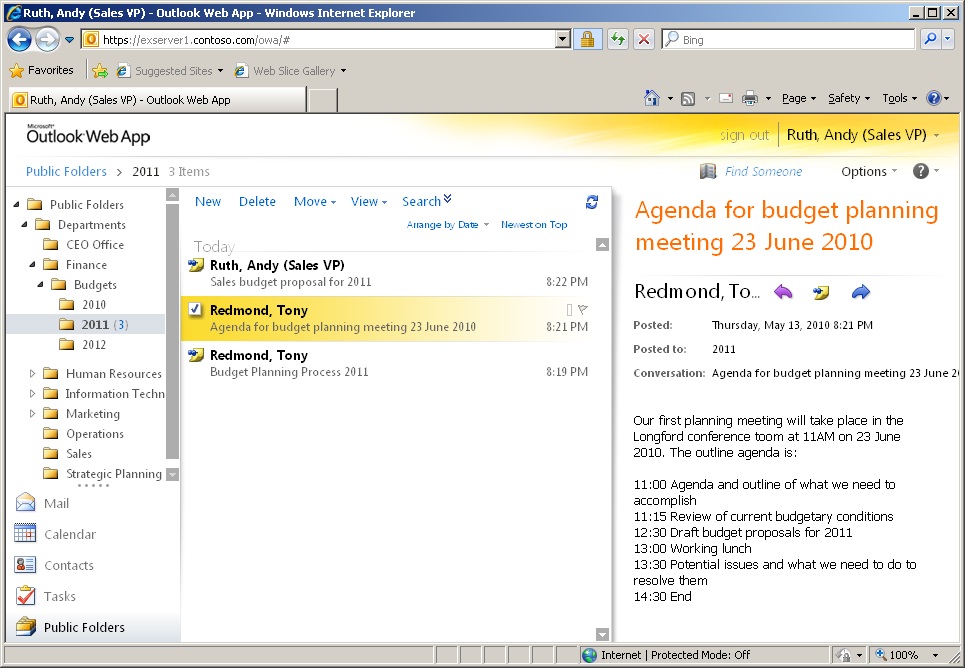Screen dimensions: 965x668
Task: Open the View menu
Action: (368, 202)
